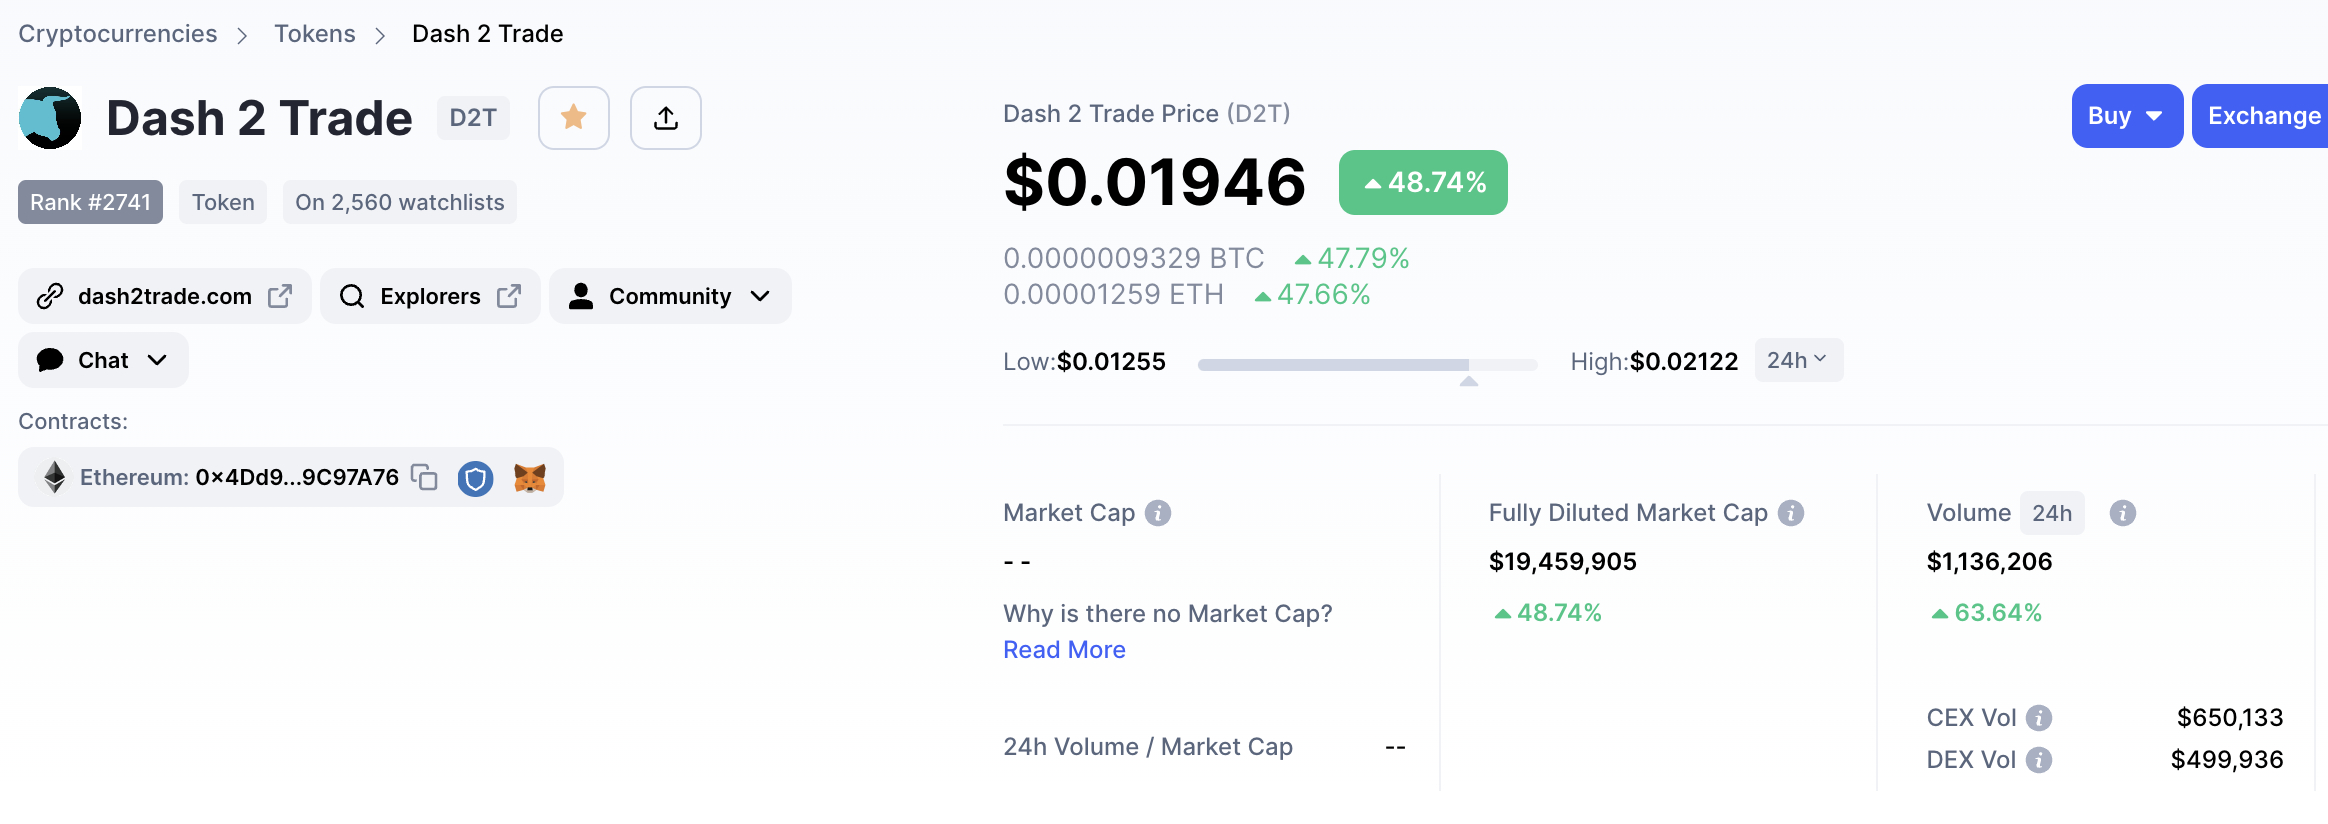Click the DEX Vol info icon
2328x824 pixels.
[x=2039, y=760]
